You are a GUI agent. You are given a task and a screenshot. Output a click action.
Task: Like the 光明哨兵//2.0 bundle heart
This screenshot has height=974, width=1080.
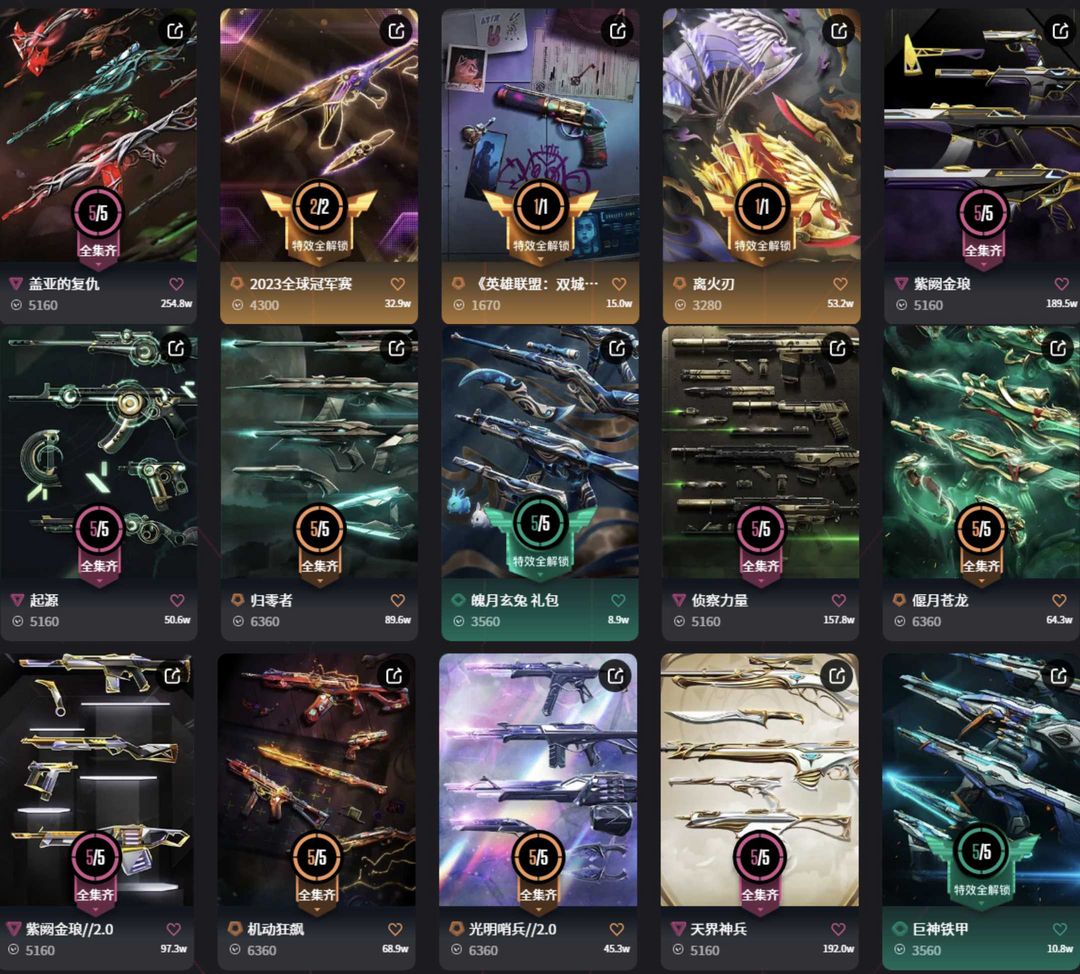616,929
